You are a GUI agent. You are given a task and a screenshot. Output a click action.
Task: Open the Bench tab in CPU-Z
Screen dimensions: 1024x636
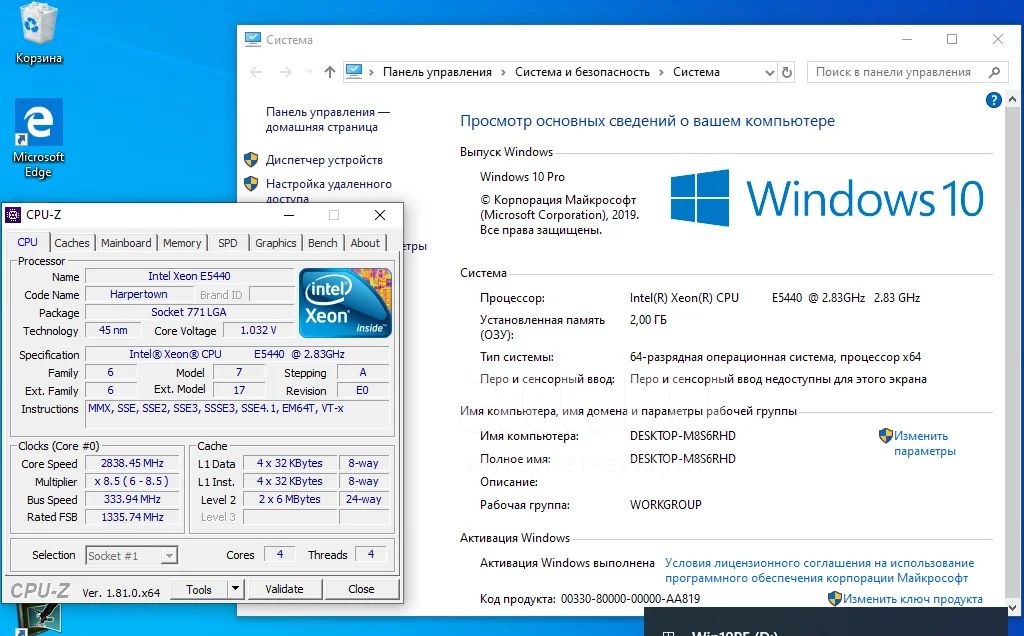[x=323, y=243]
